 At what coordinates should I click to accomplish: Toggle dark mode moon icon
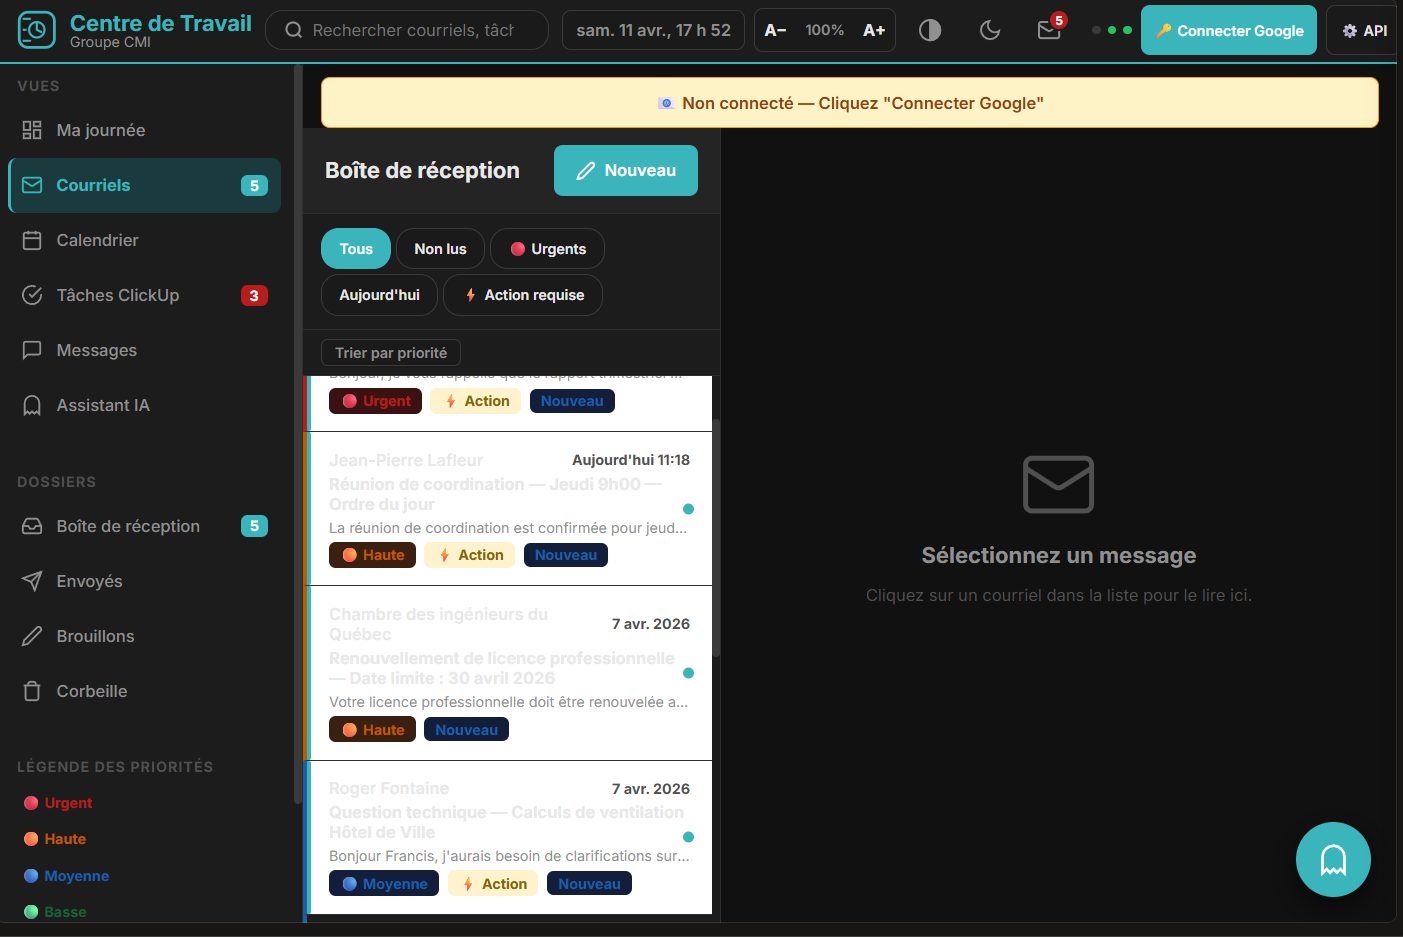click(990, 30)
